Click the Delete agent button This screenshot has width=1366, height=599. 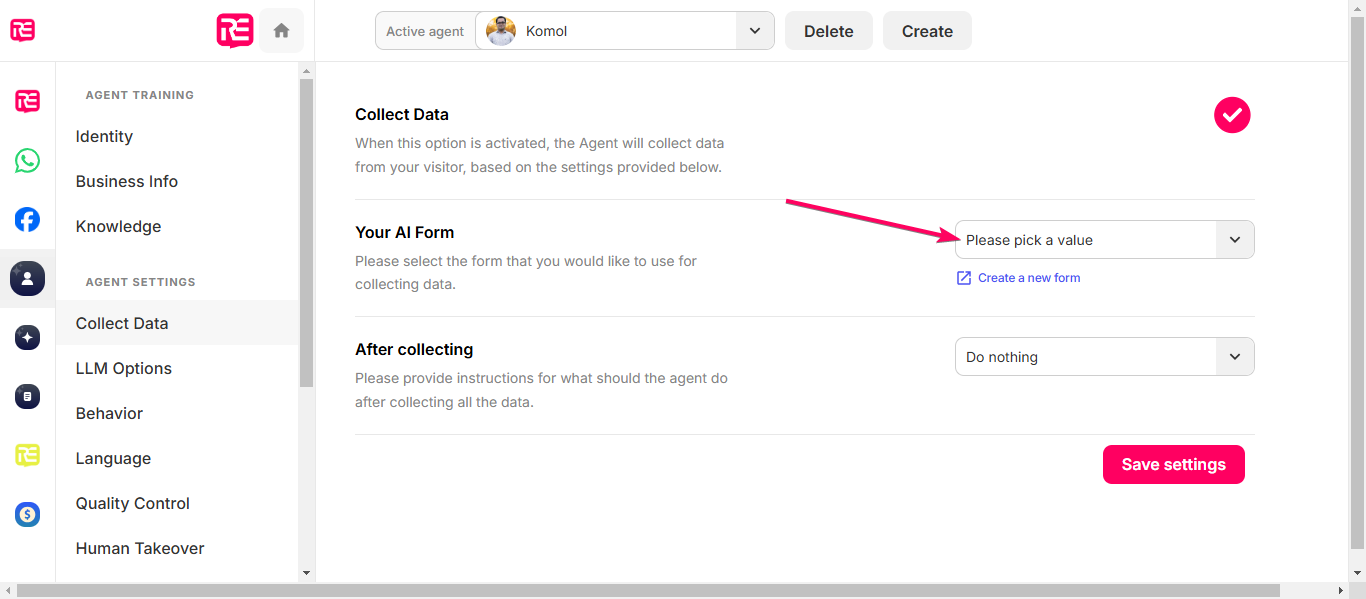point(828,31)
